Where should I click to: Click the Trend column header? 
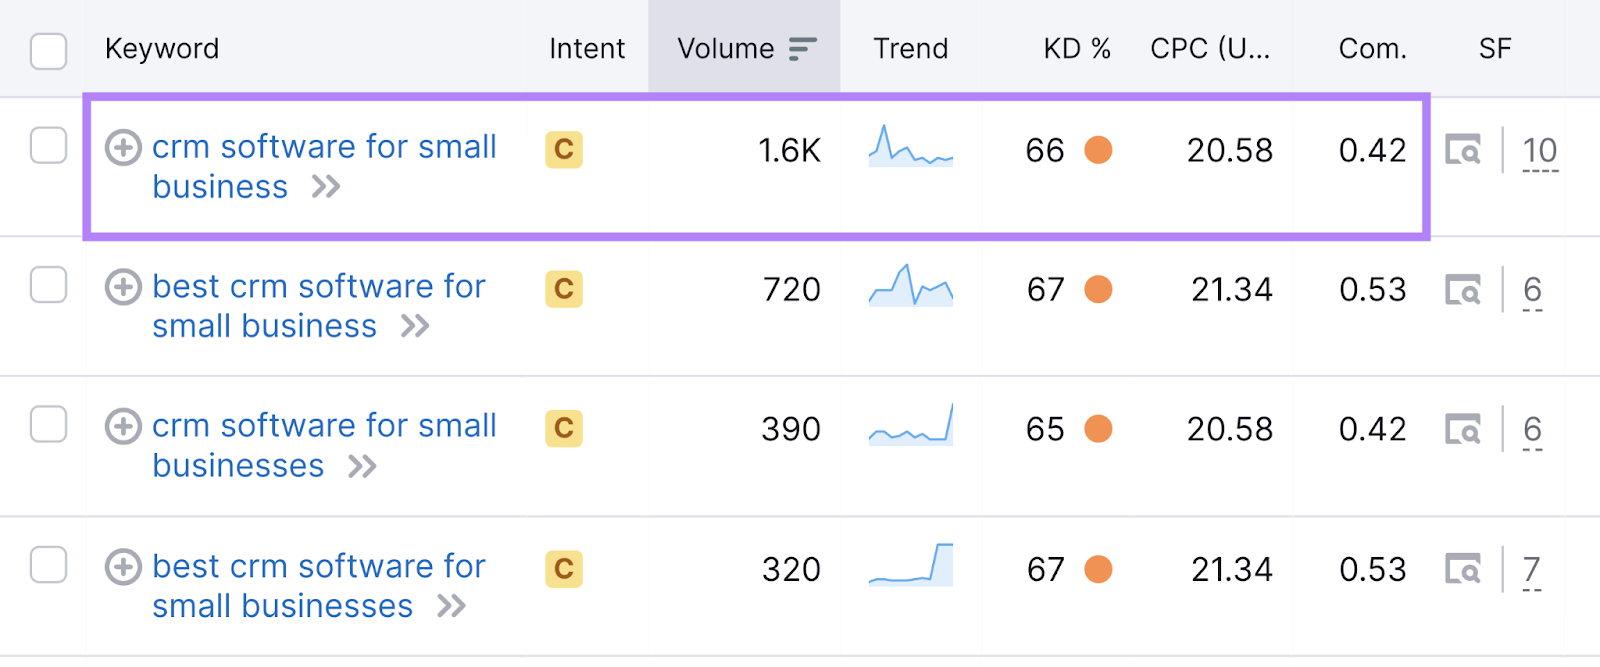910,48
